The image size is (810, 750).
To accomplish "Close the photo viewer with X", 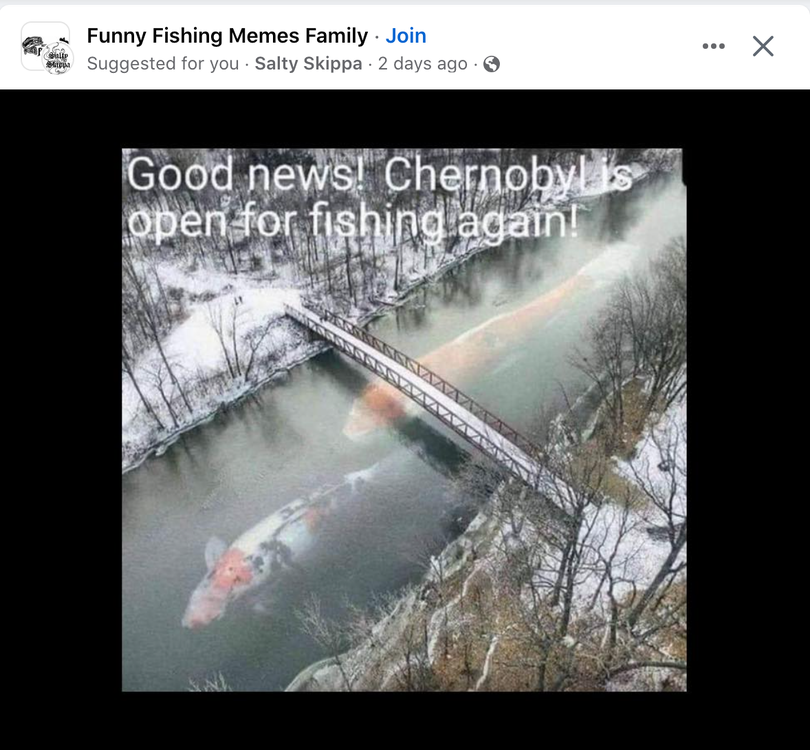I will tap(763, 46).
